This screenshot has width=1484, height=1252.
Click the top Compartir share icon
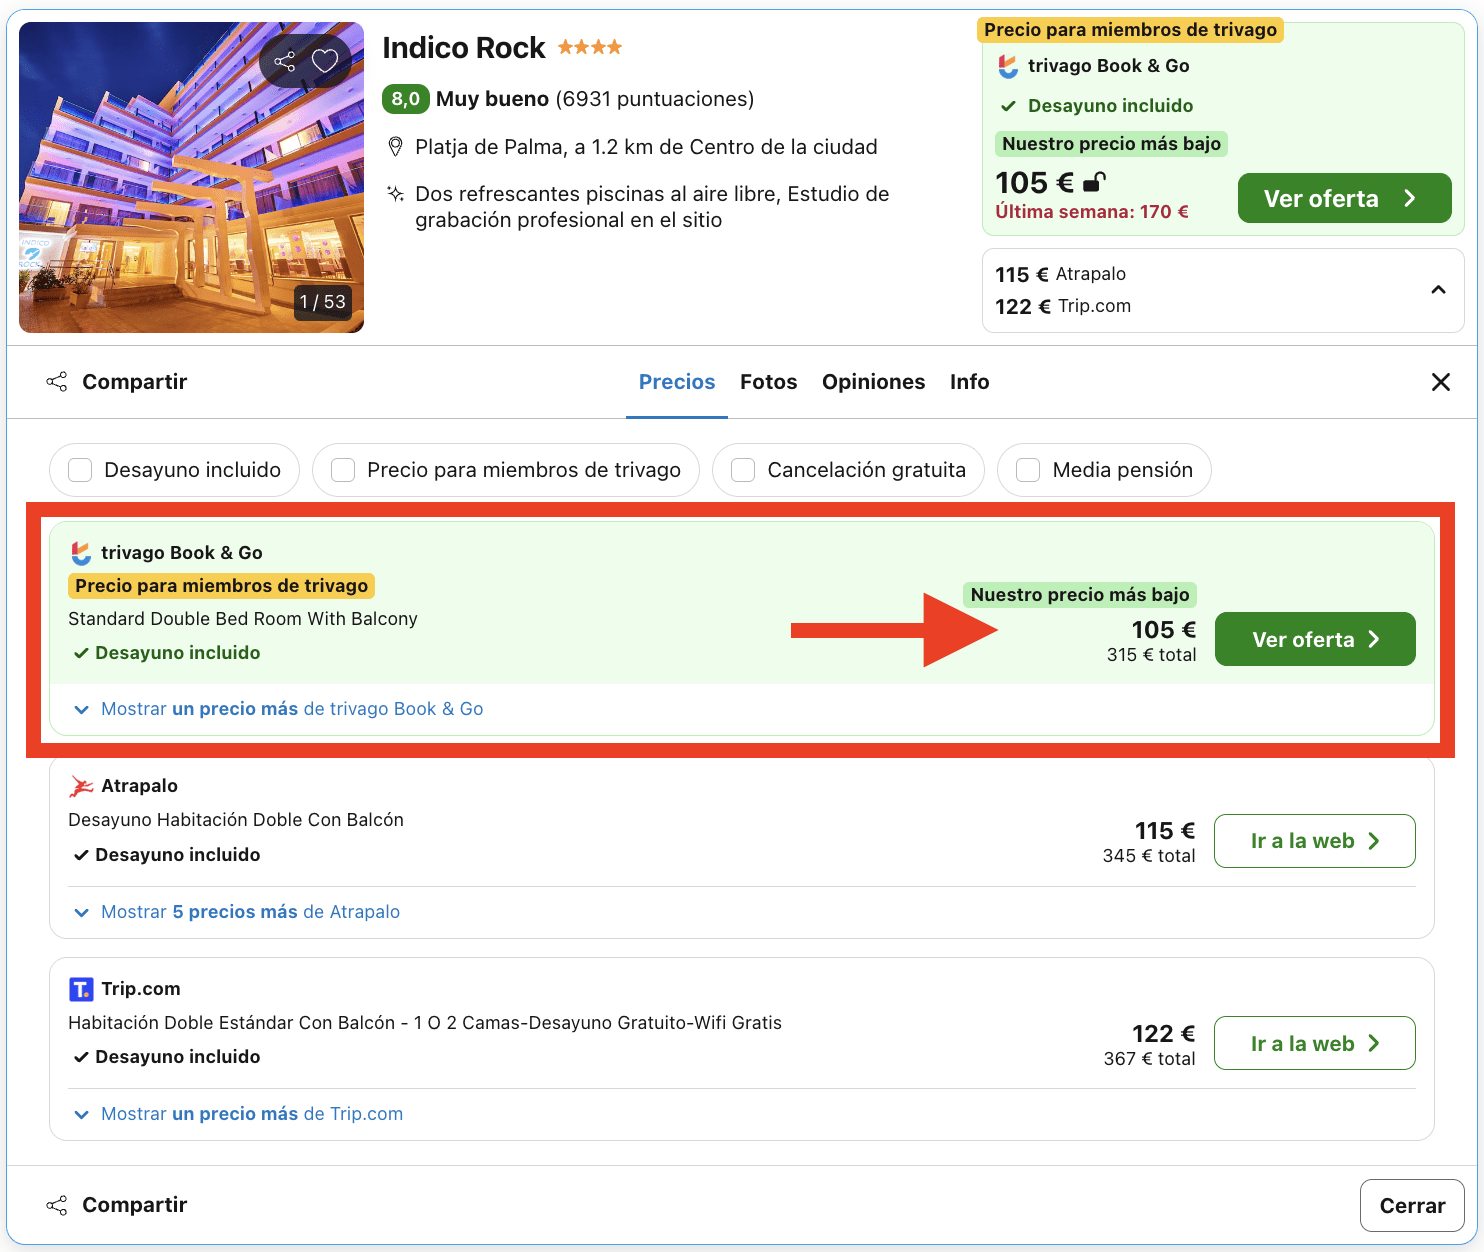(57, 382)
